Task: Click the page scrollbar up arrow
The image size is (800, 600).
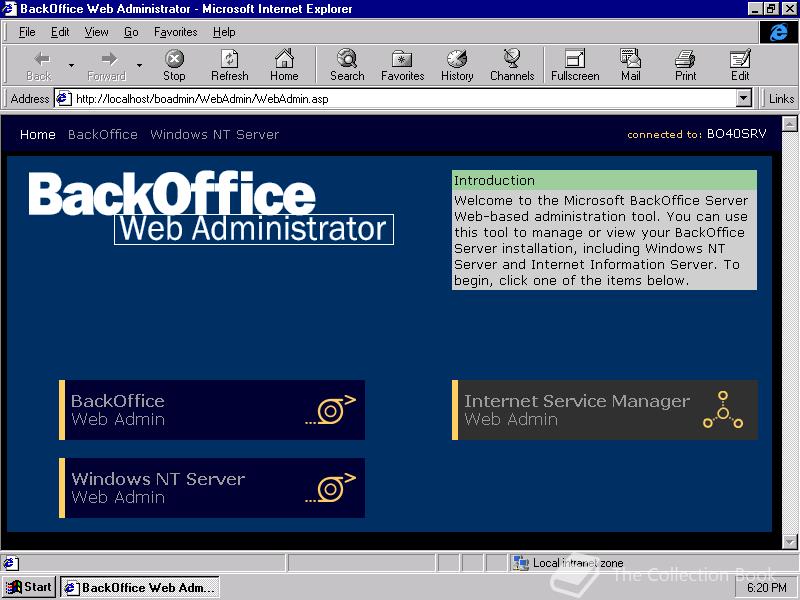Action: (789, 123)
